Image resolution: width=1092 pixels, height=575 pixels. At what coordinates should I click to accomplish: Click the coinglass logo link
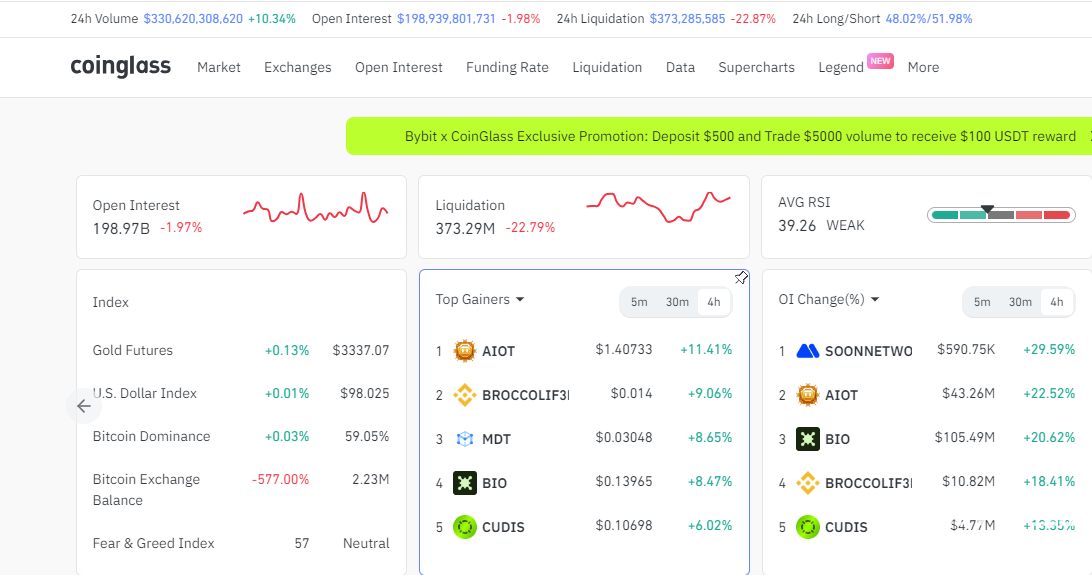point(121,67)
